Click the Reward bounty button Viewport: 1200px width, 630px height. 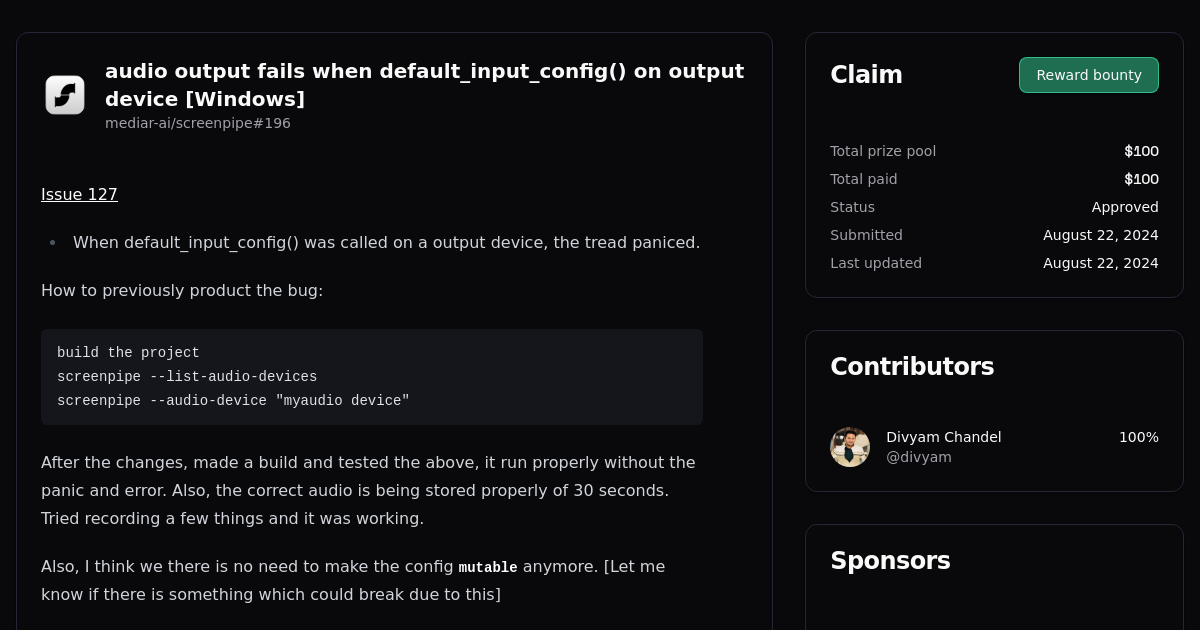(1088, 74)
